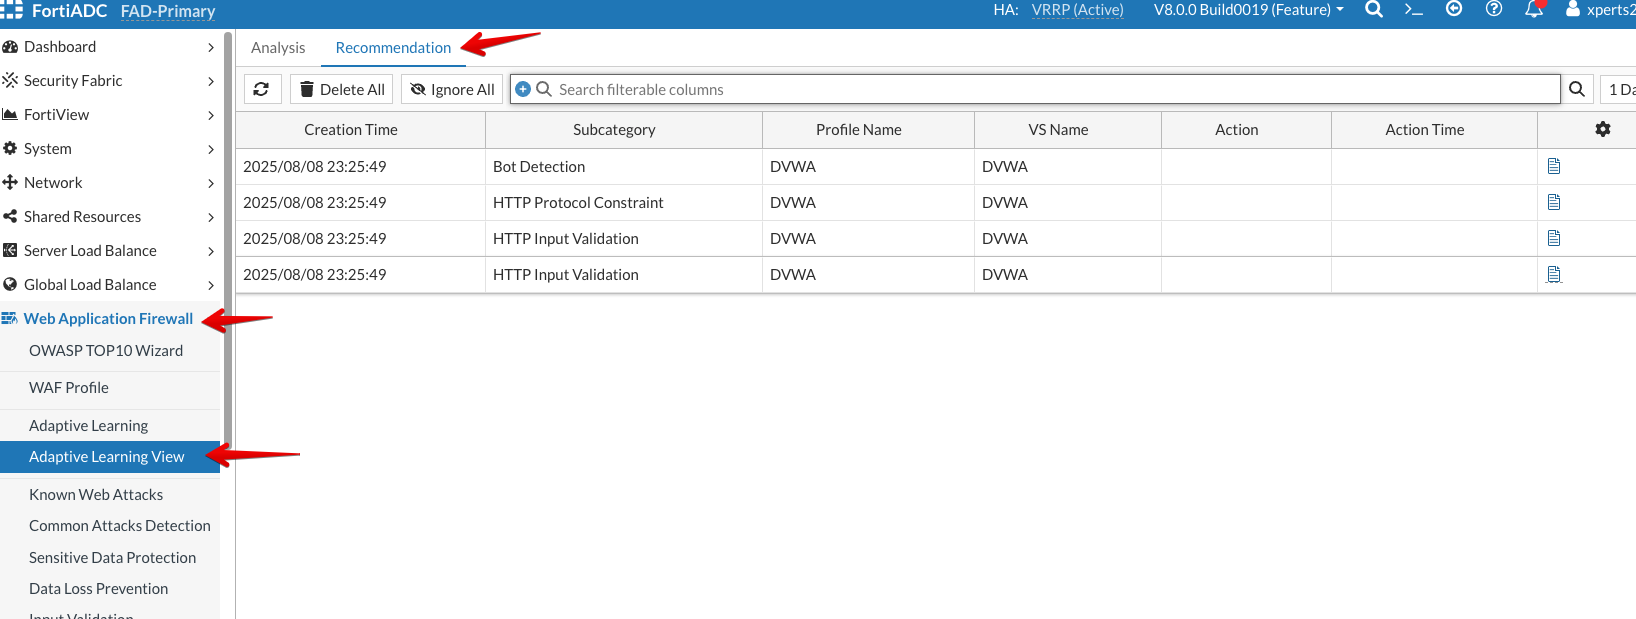View details icon for Bot Detection row
1636x619 pixels.
point(1554,166)
